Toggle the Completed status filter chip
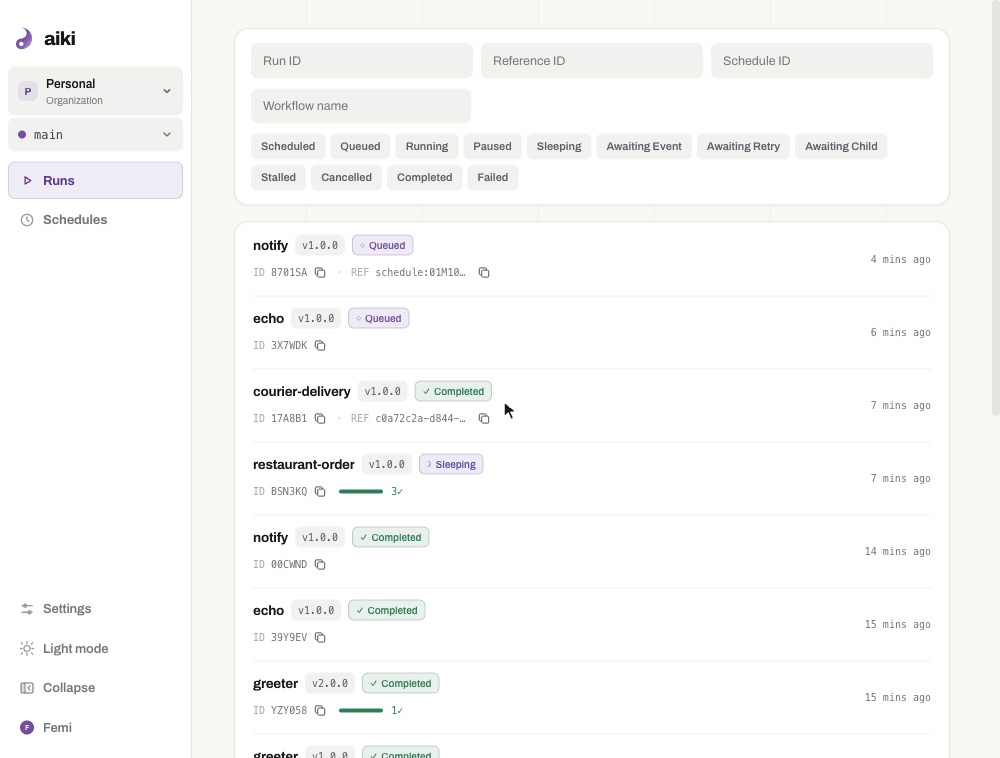The image size is (1000, 758). [425, 178]
